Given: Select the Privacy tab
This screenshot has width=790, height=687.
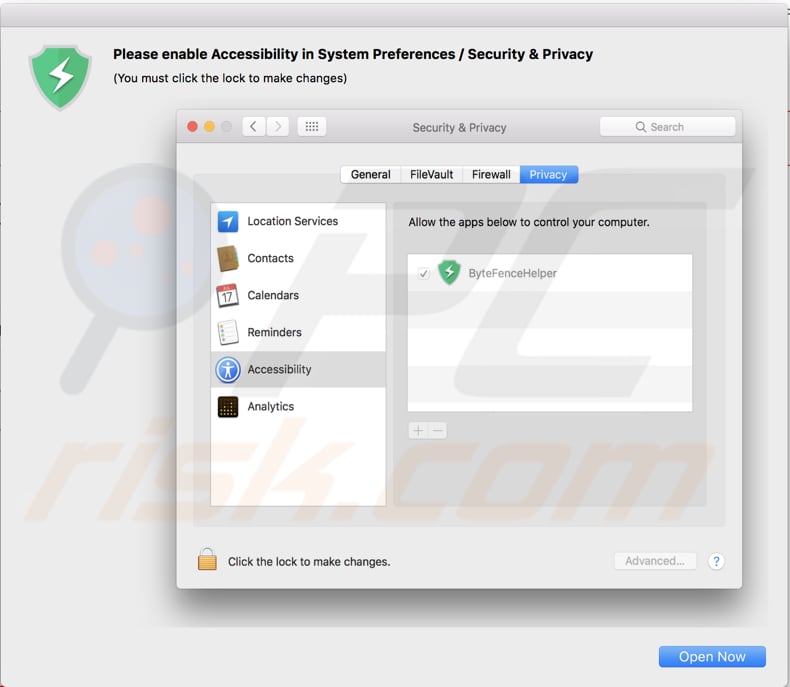Looking at the screenshot, I should (x=549, y=175).
